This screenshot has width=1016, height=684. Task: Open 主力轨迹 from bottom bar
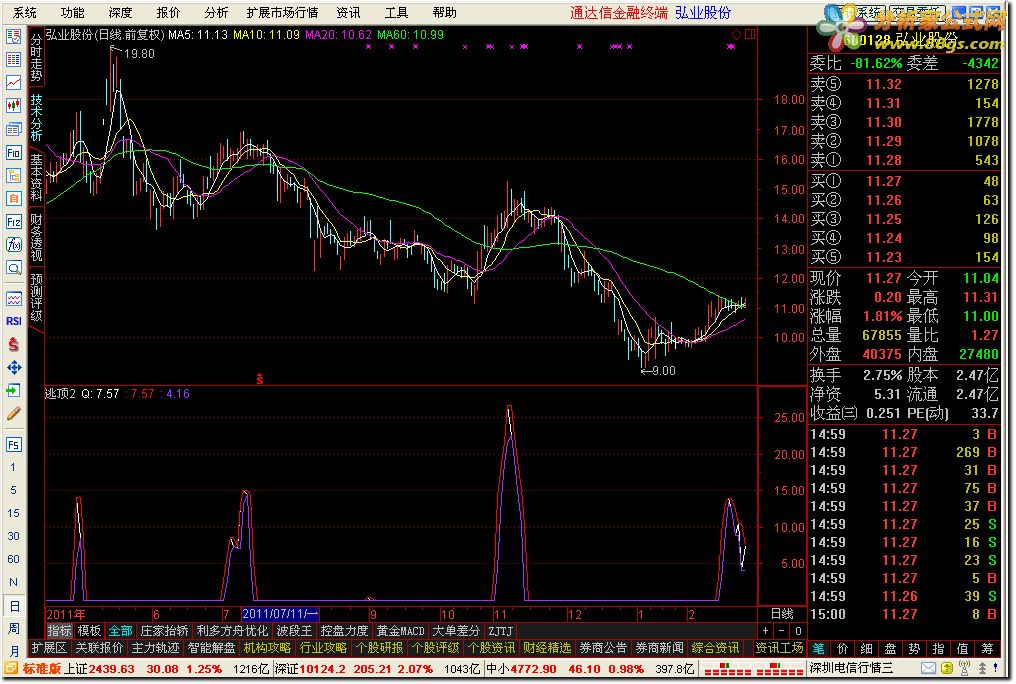tap(155, 648)
